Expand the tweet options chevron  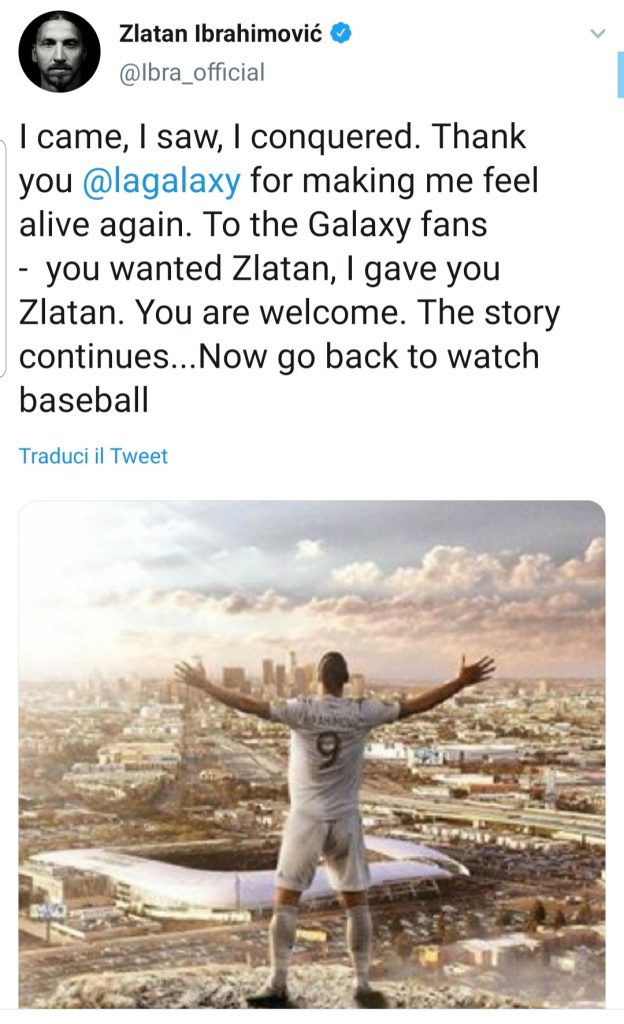point(597,33)
